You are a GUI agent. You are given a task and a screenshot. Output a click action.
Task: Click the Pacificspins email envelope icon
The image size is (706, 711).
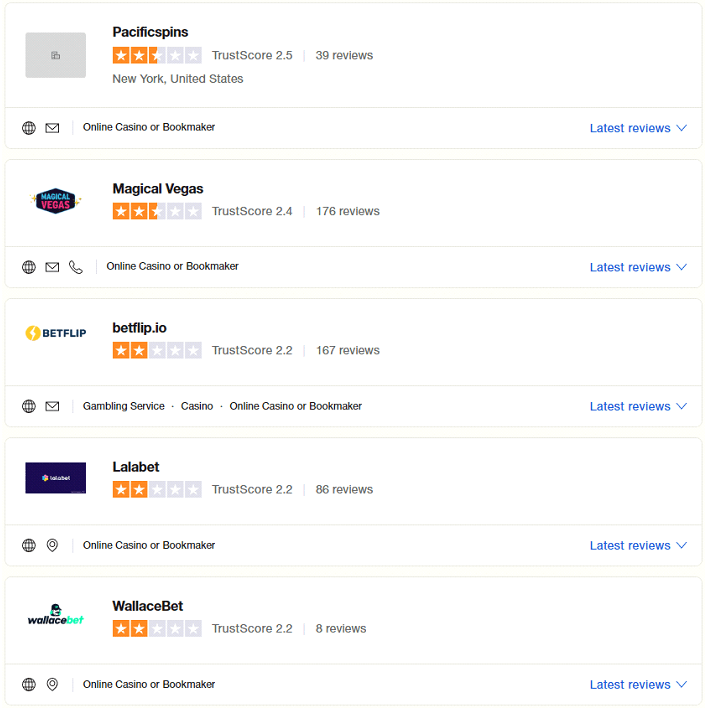tap(52, 128)
